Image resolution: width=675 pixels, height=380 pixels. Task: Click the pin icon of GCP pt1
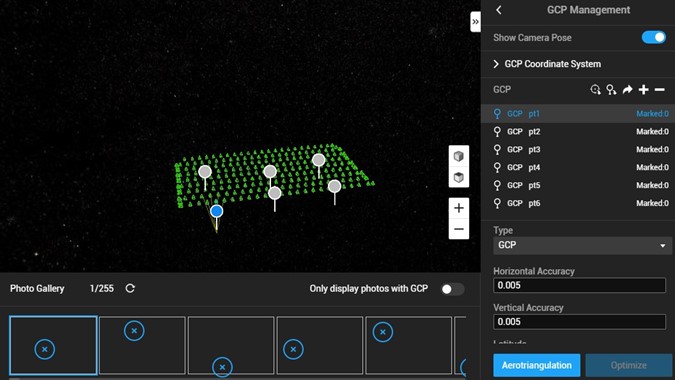497,114
